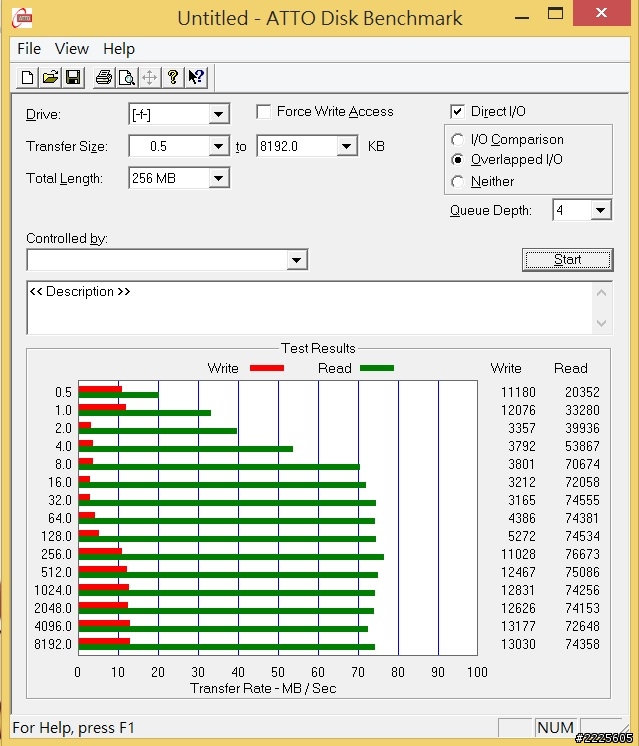
Task: Activate context help arrow-question icon
Action: [x=196, y=77]
